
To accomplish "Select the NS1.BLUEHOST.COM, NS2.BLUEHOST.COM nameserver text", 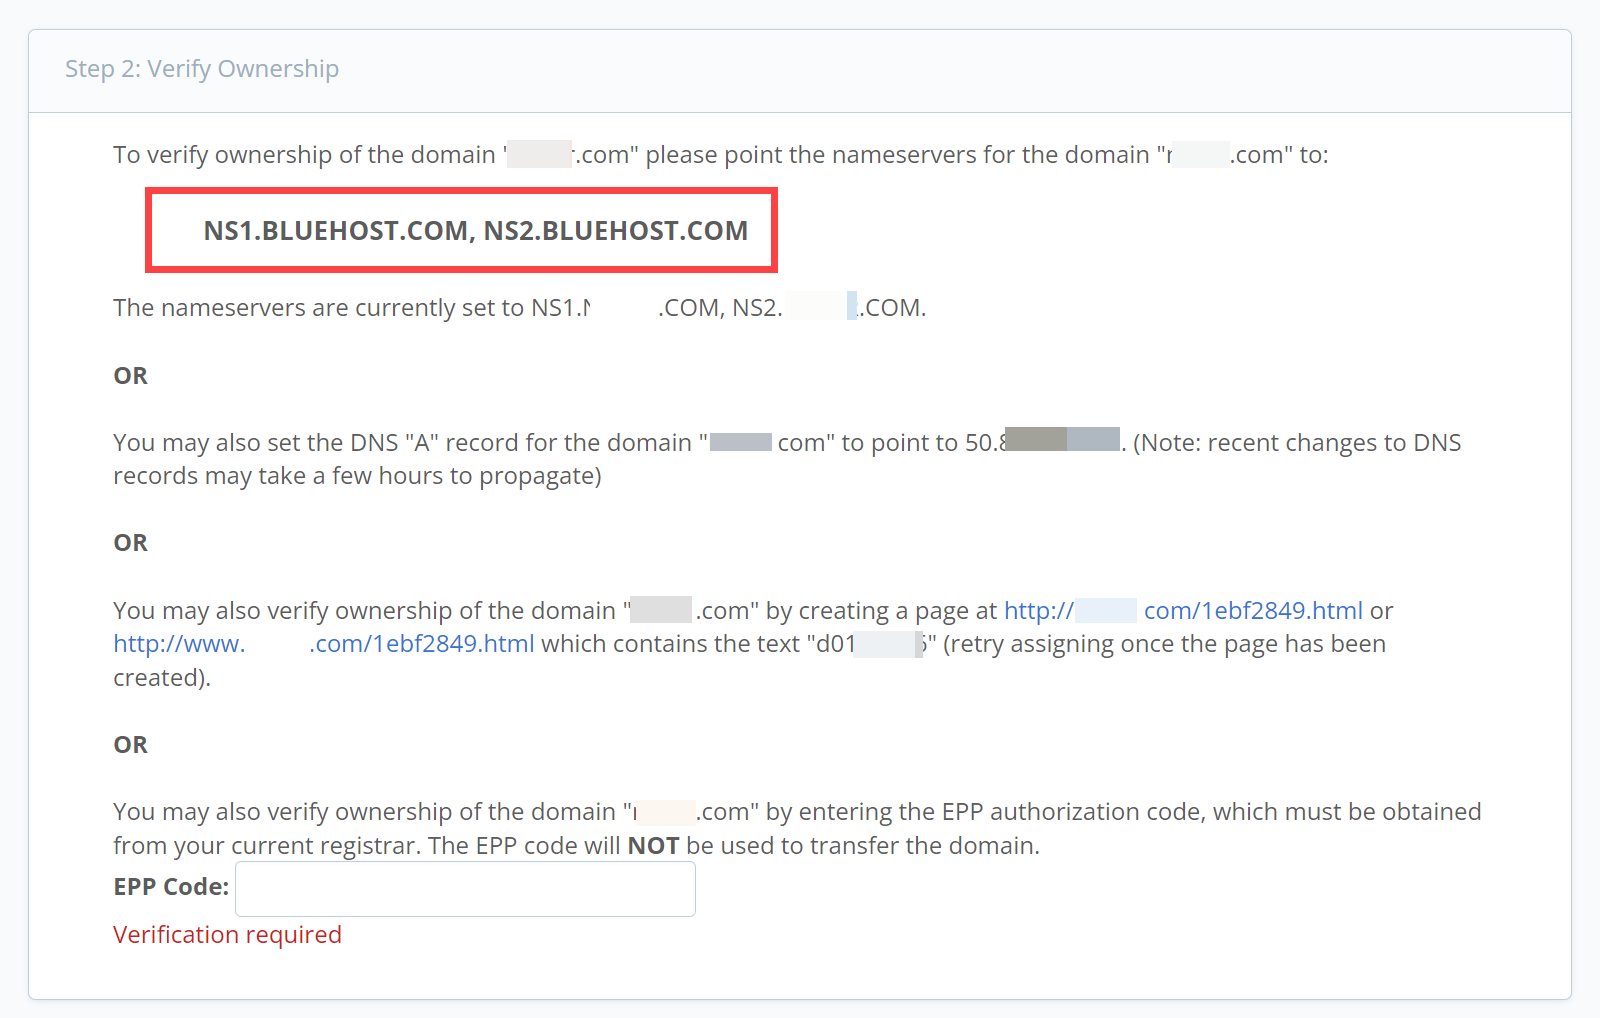I will point(476,231).
